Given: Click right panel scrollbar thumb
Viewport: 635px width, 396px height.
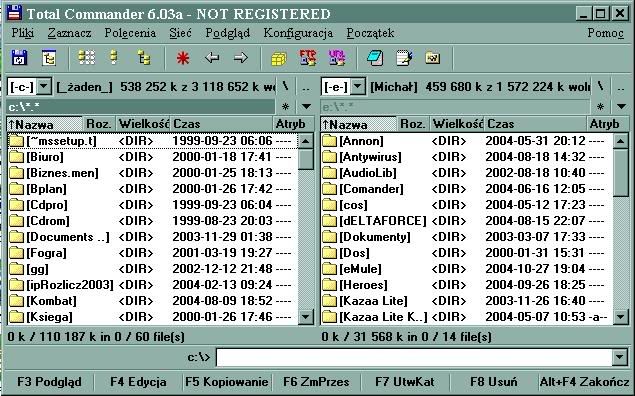Looking at the screenshot, I should [620, 173].
